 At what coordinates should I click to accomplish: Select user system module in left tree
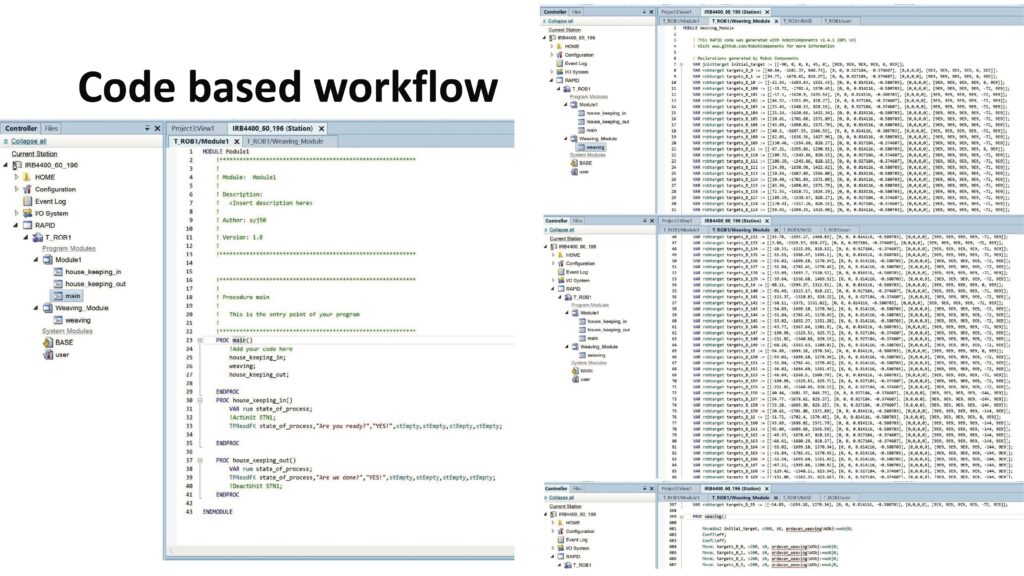61,354
